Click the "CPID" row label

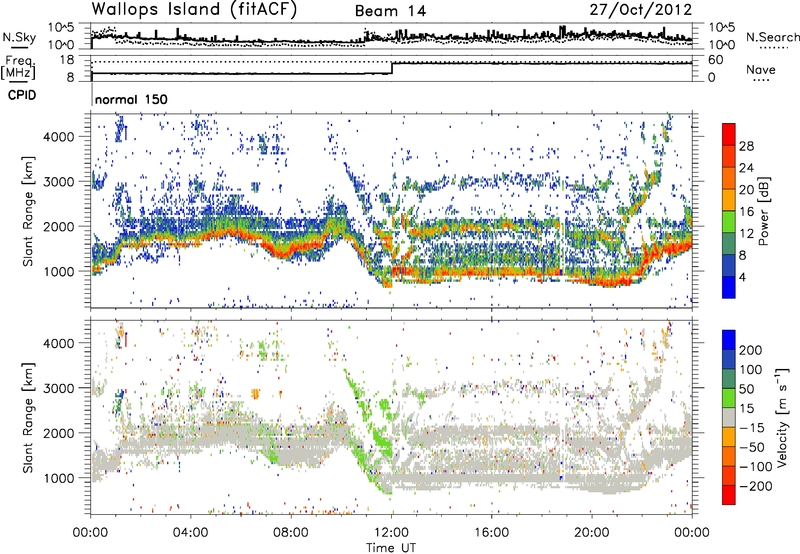coord(22,95)
